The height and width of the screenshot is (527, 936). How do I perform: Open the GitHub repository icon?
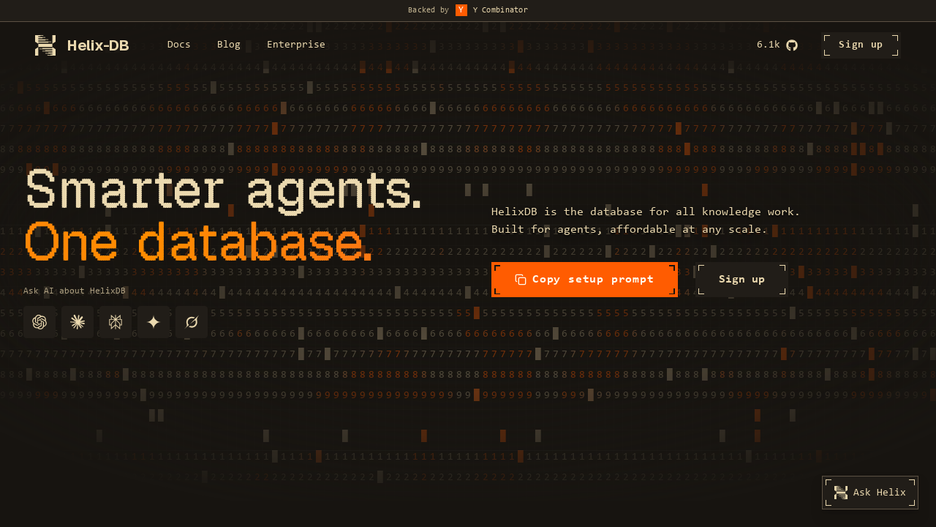(x=792, y=45)
